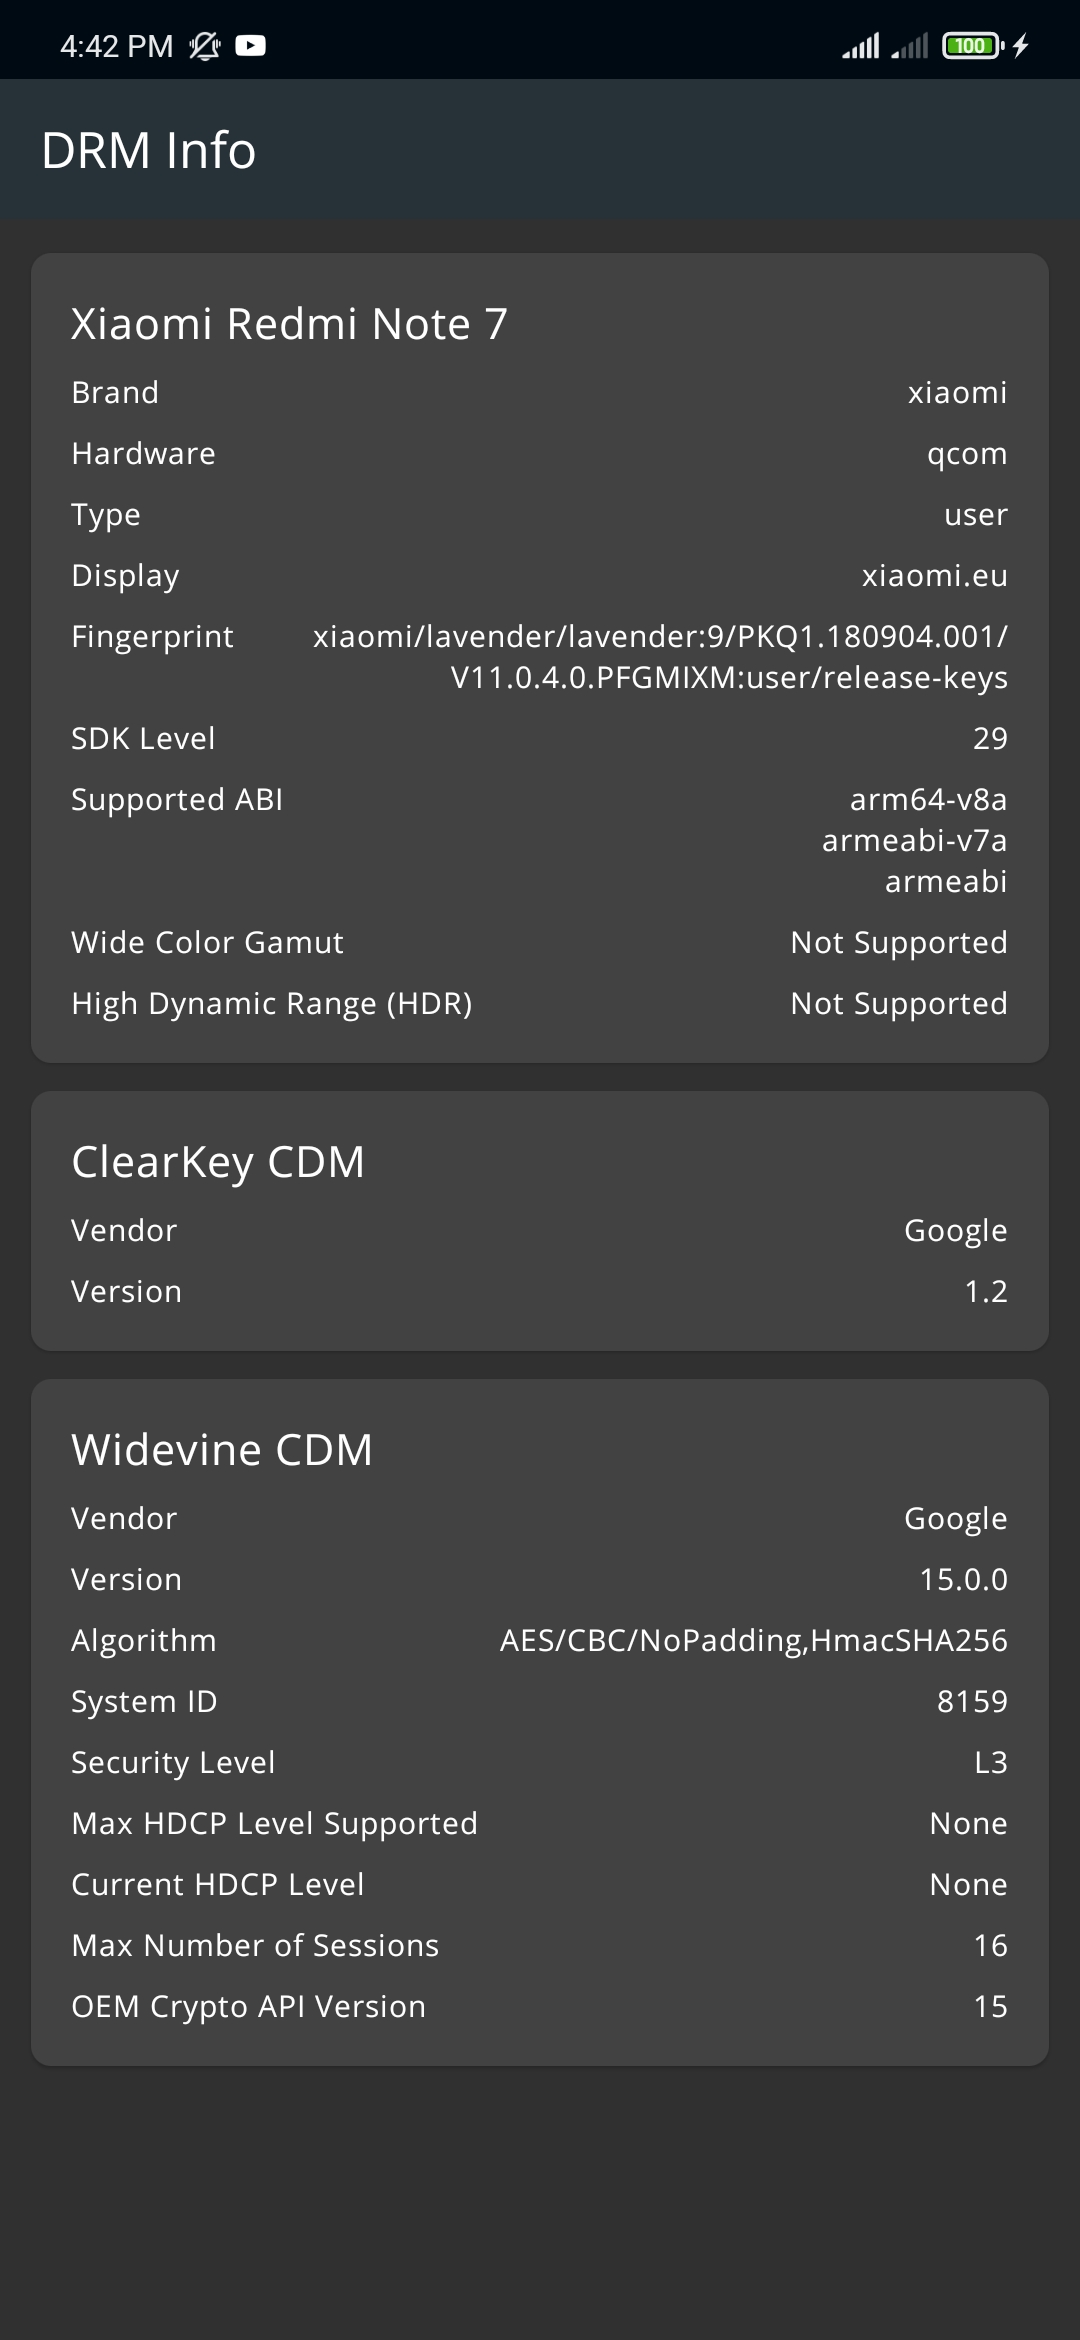Select the Xiaomi Redmi Note 7 heading

pos(289,324)
